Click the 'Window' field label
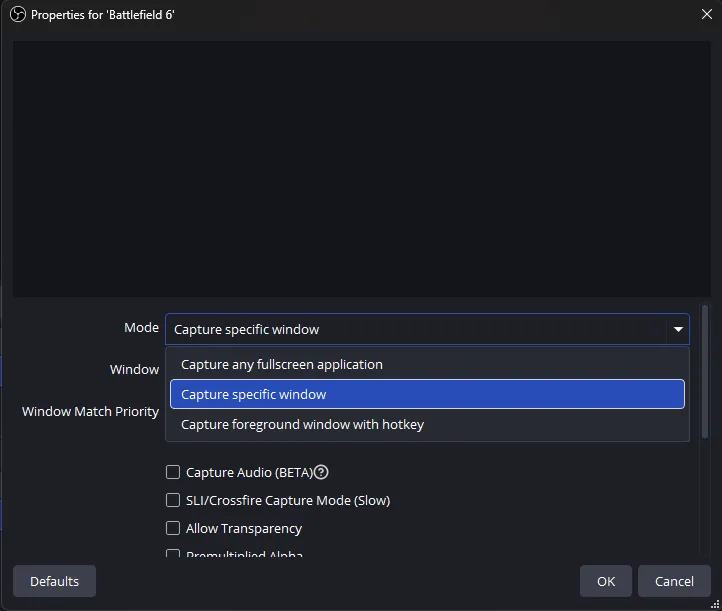Viewport: 722px width, 611px height. click(134, 369)
